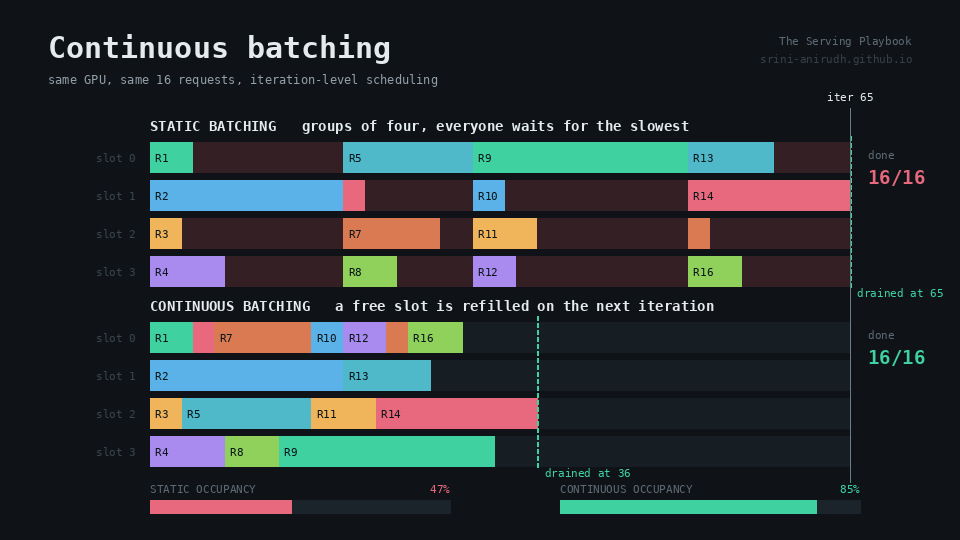This screenshot has height=540, width=960.
Task: Click the continuous occupancy progress bar
Action: coord(710,507)
